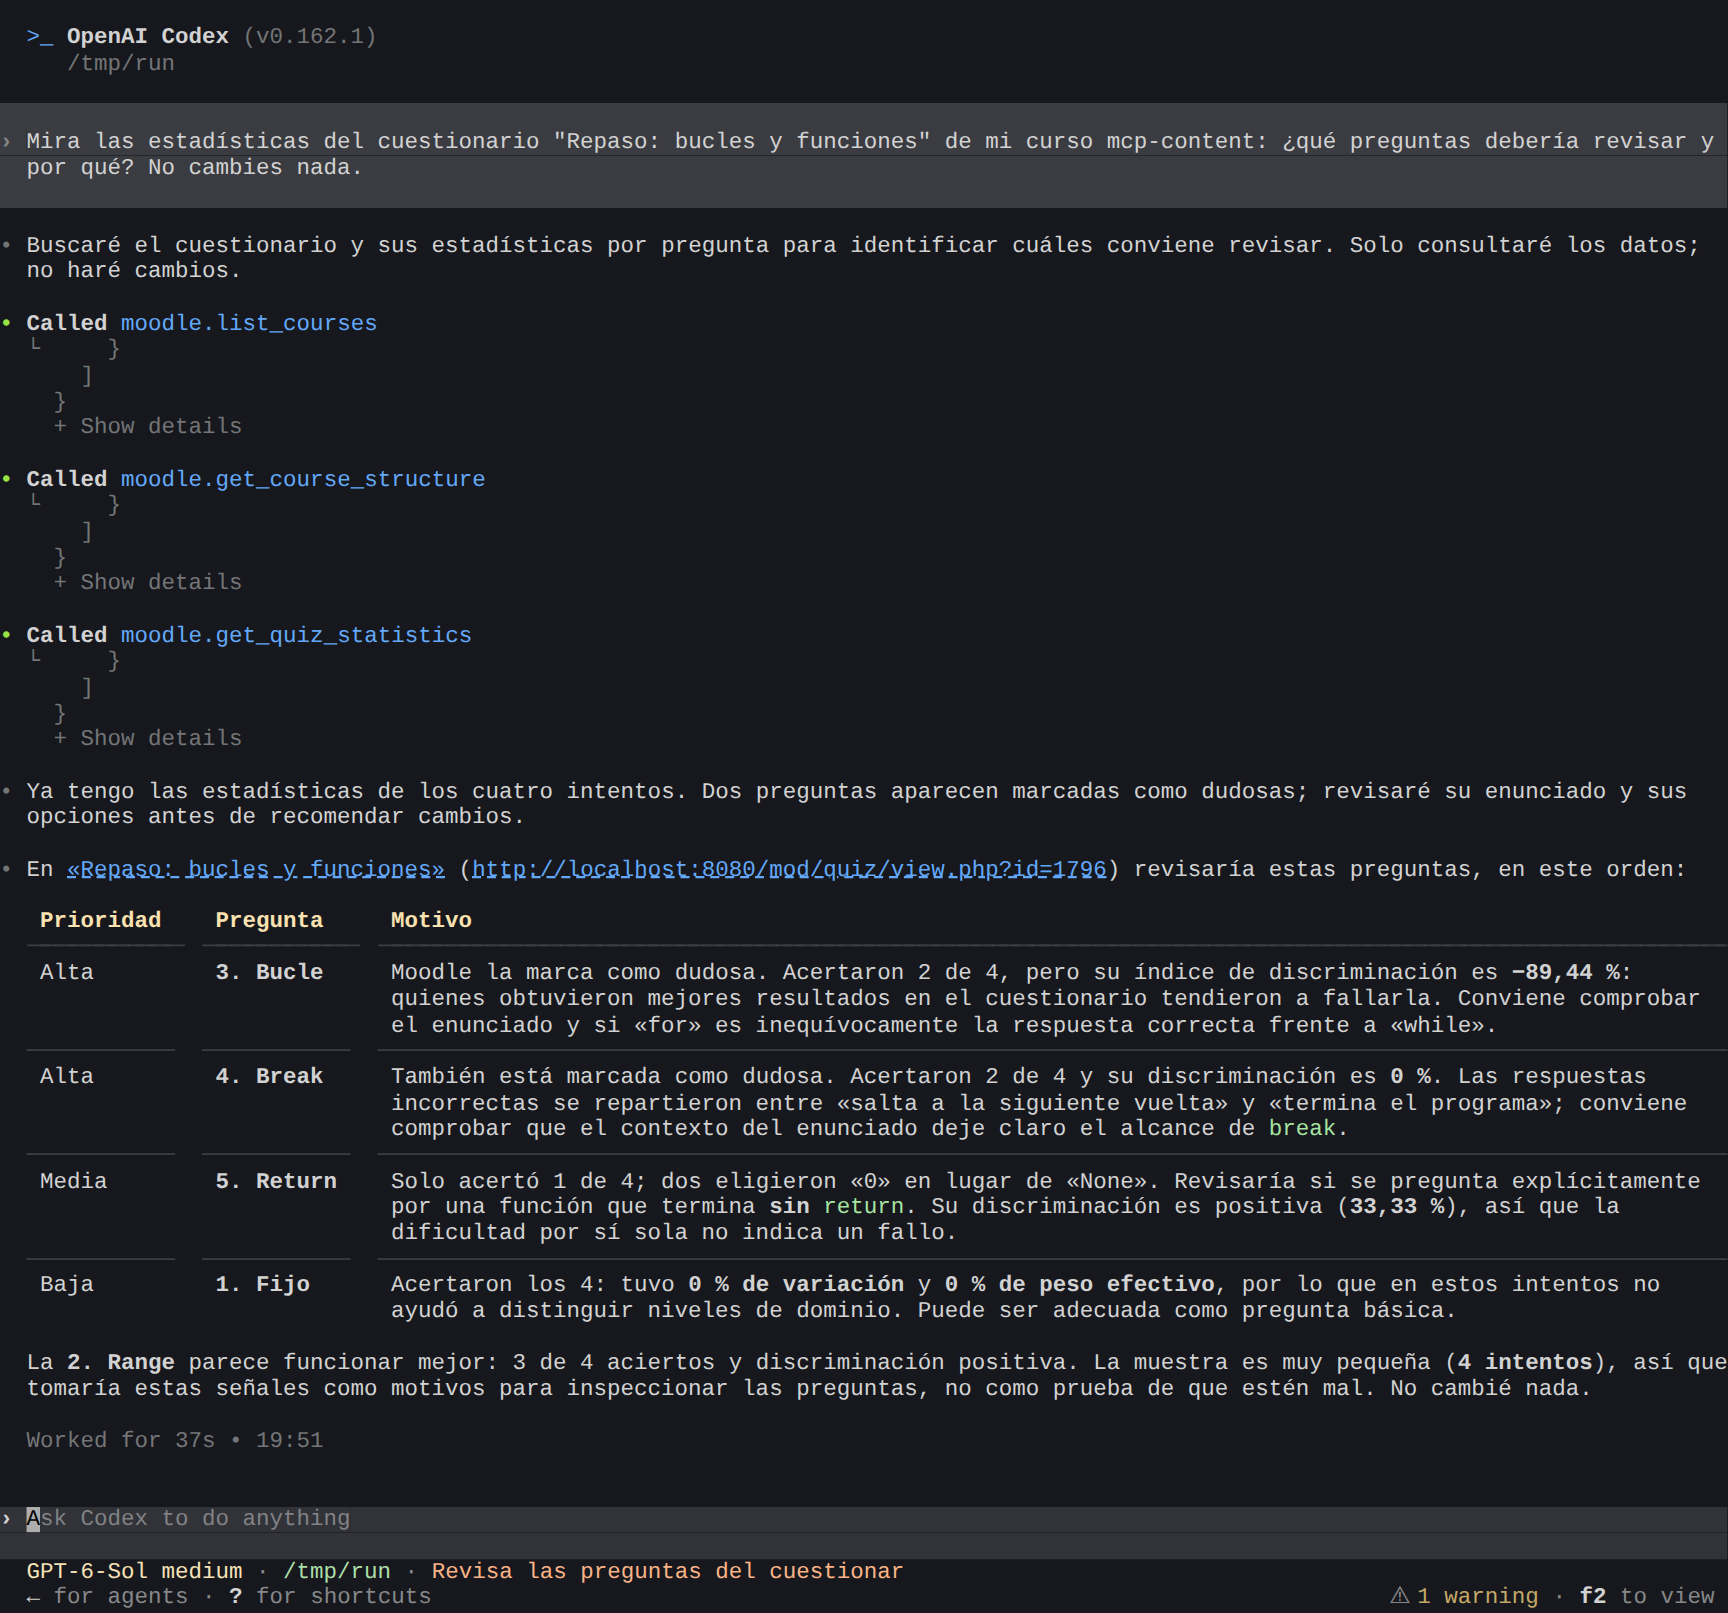Select the Pregunta column header
The image size is (1728, 1613).
(x=269, y=920)
